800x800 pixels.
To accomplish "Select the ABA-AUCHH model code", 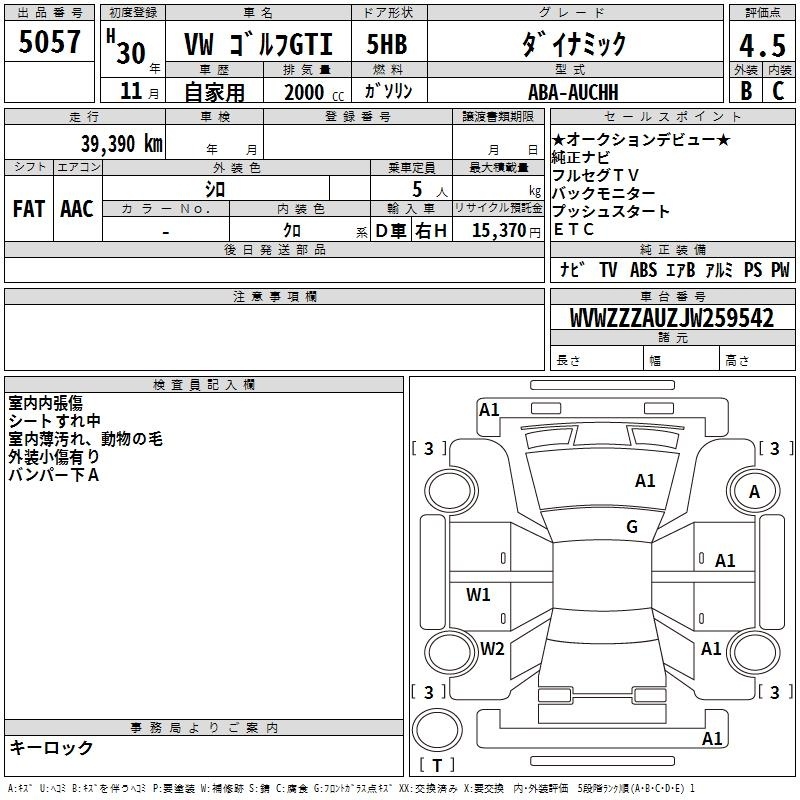I will tap(573, 91).
